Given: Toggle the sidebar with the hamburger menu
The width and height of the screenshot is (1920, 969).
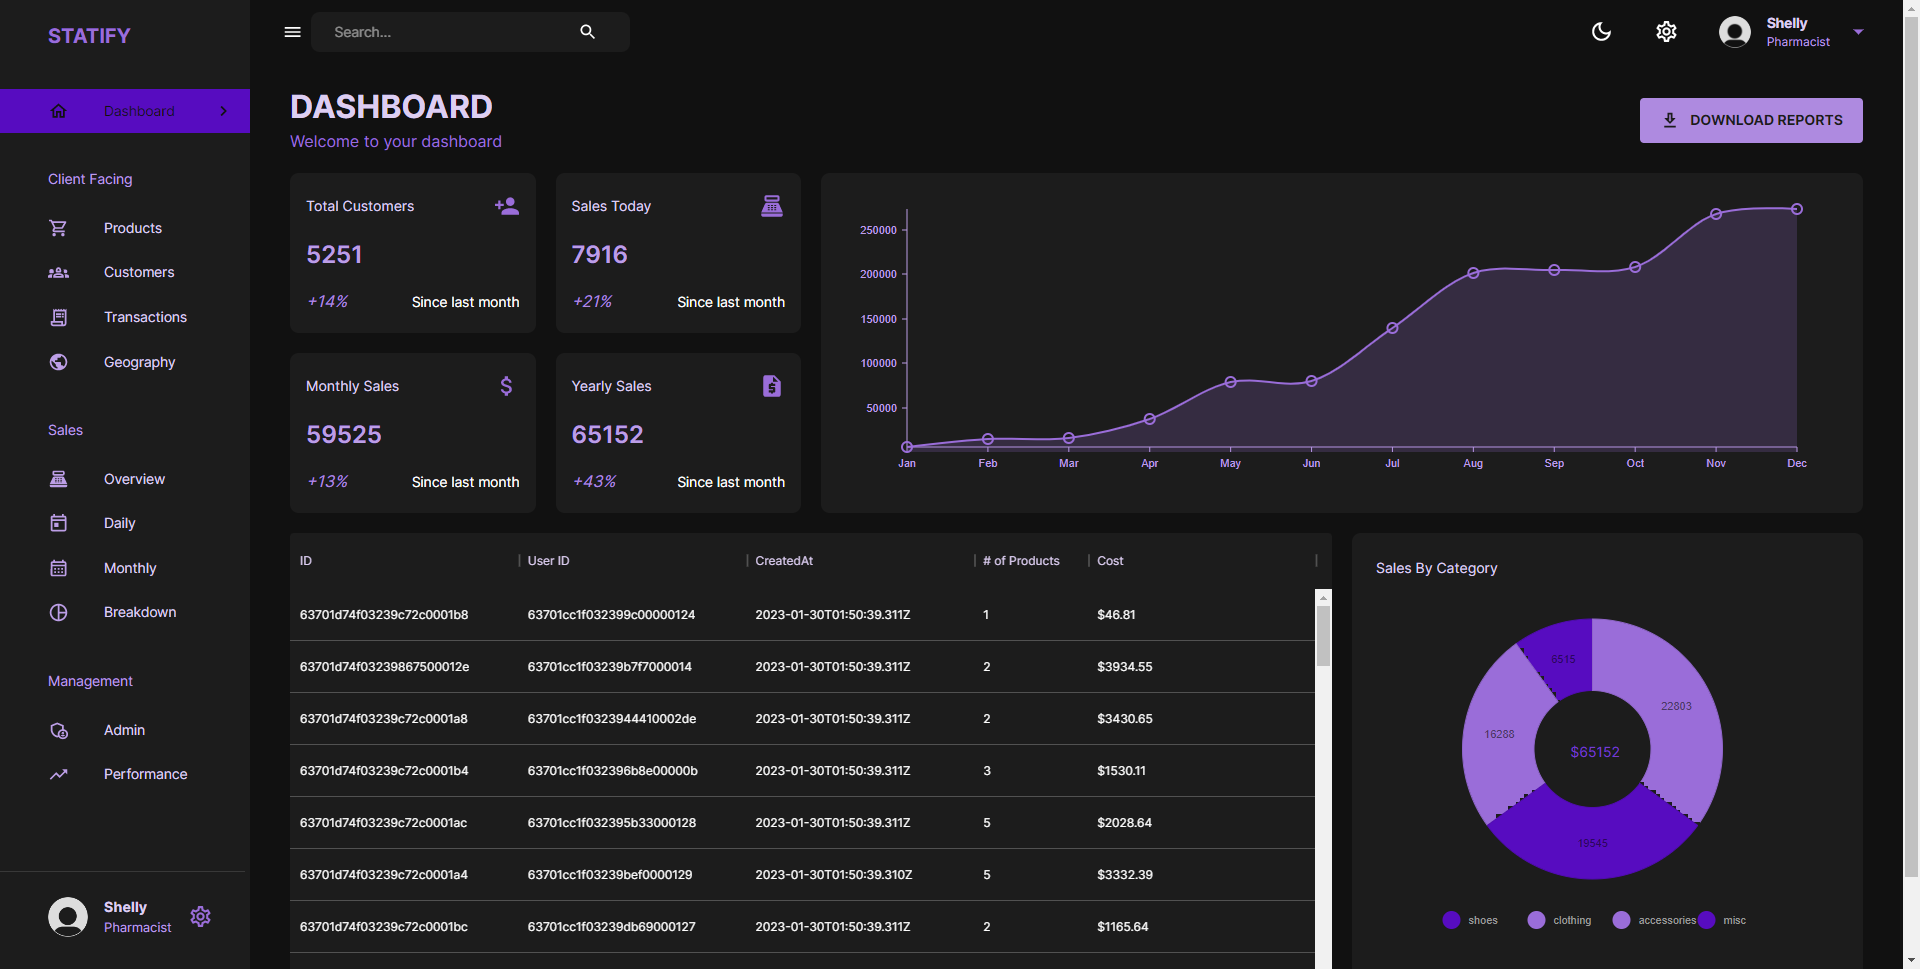Looking at the screenshot, I should 292,31.
